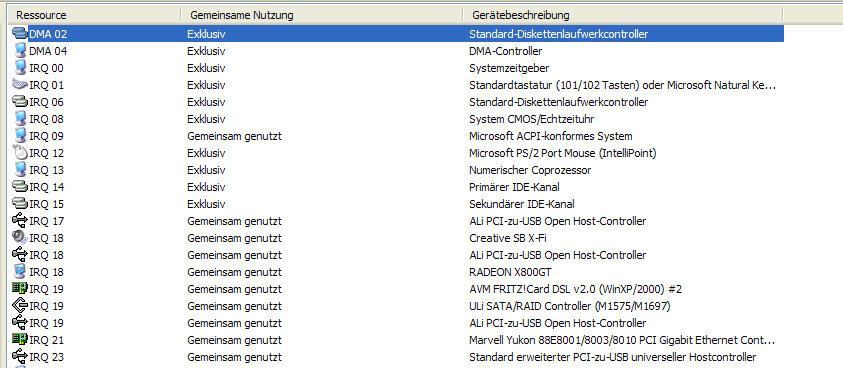Click the floppy controller icon for DMA 02
Screen dimensions: 843x368
20,34
